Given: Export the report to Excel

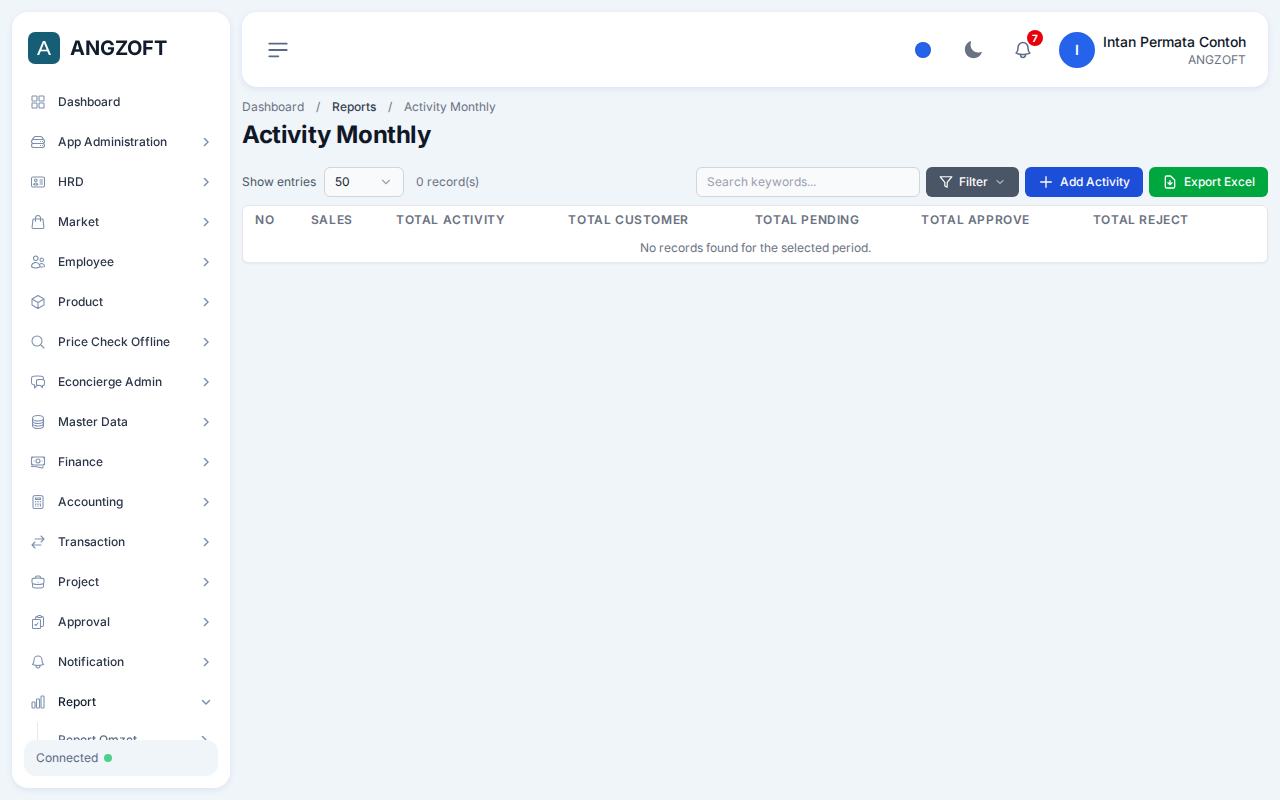Looking at the screenshot, I should point(1208,182).
